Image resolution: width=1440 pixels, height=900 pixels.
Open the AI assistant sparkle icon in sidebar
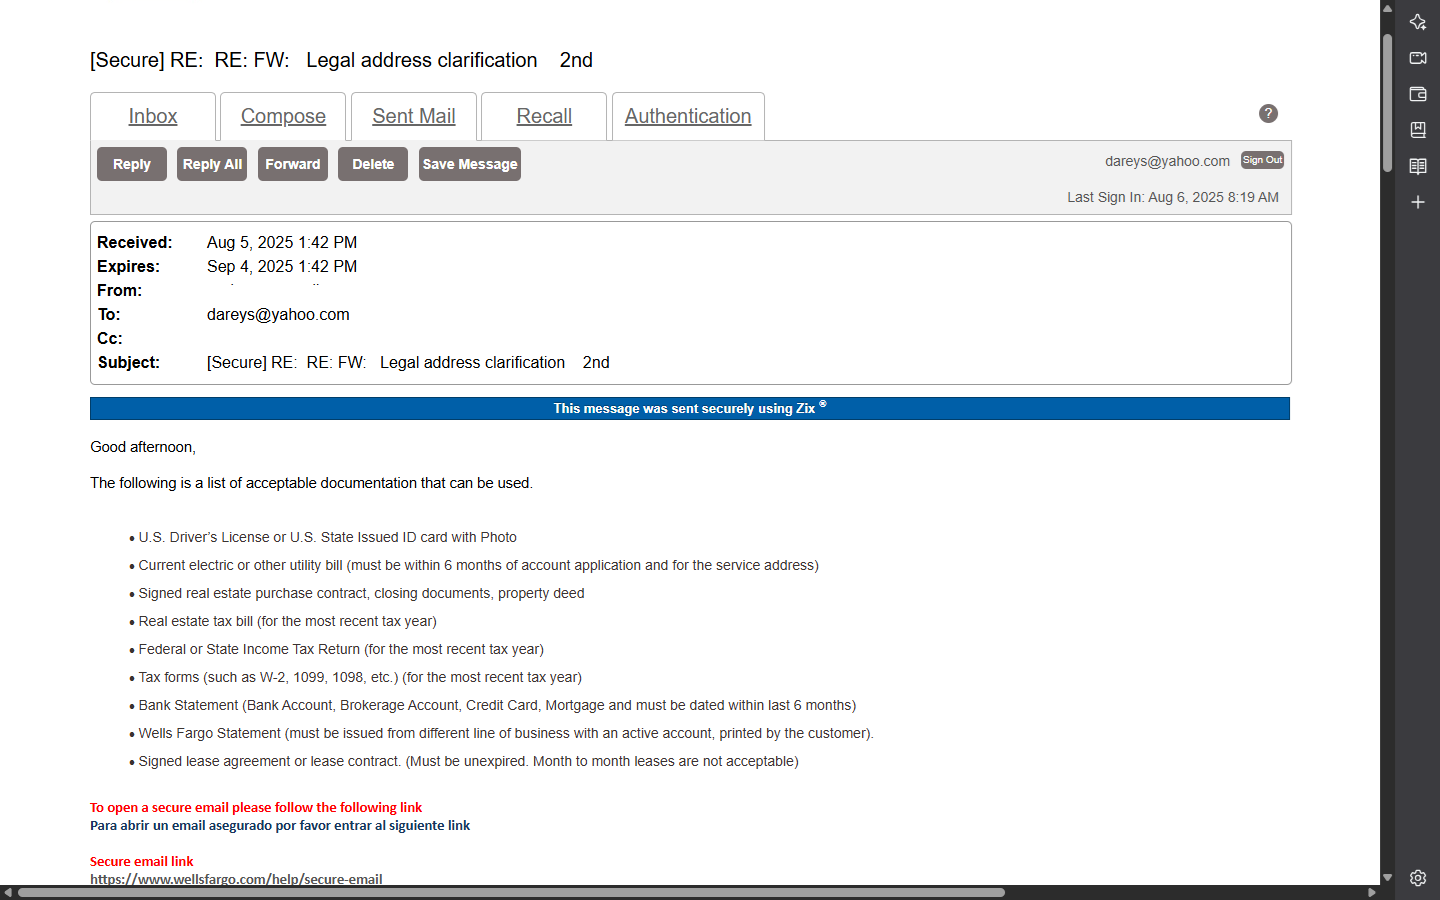tap(1418, 22)
